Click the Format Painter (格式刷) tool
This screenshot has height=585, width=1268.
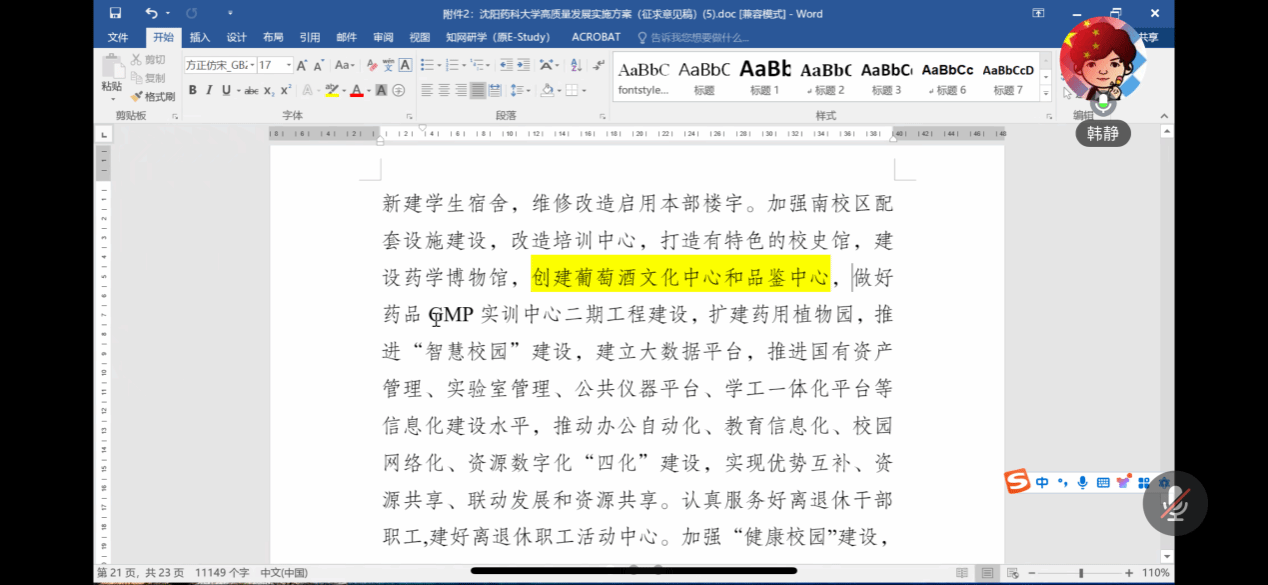[153, 97]
